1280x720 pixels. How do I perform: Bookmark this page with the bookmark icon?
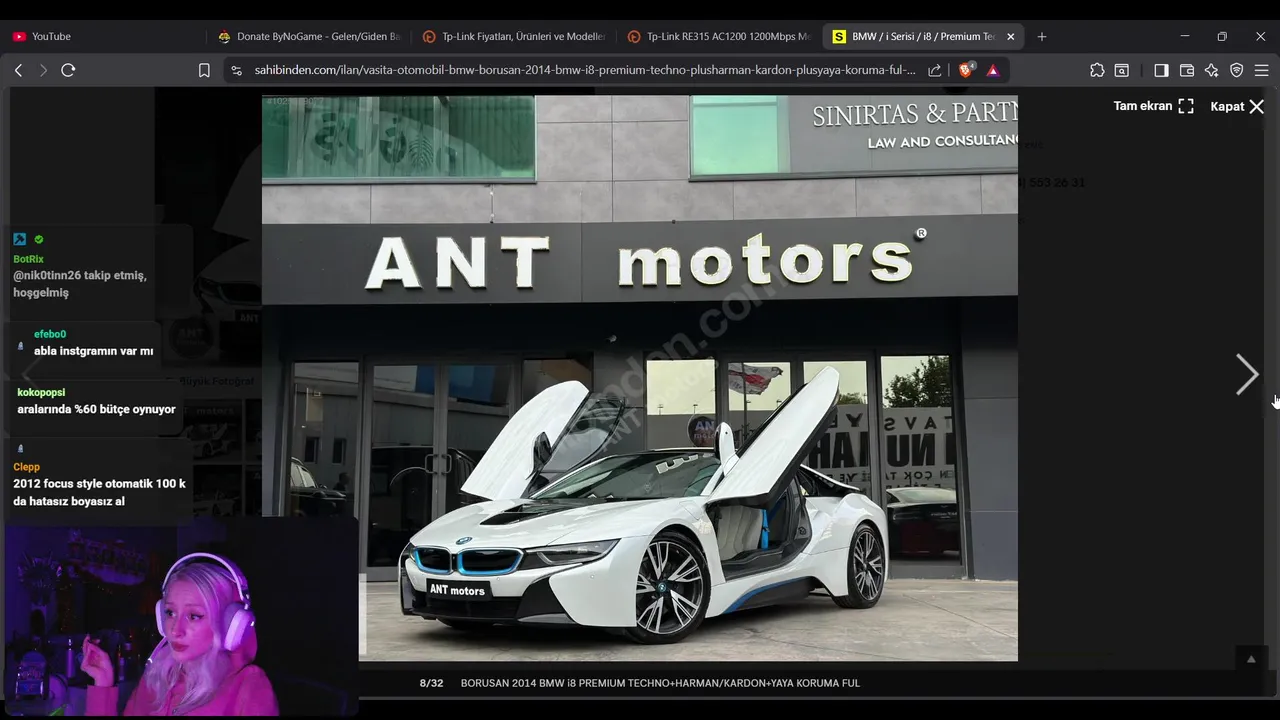pyautogui.click(x=204, y=70)
